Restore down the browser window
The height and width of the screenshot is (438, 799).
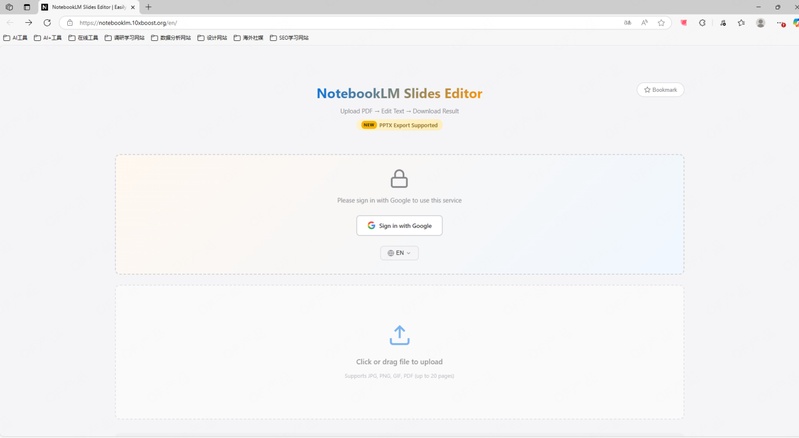(778, 7)
